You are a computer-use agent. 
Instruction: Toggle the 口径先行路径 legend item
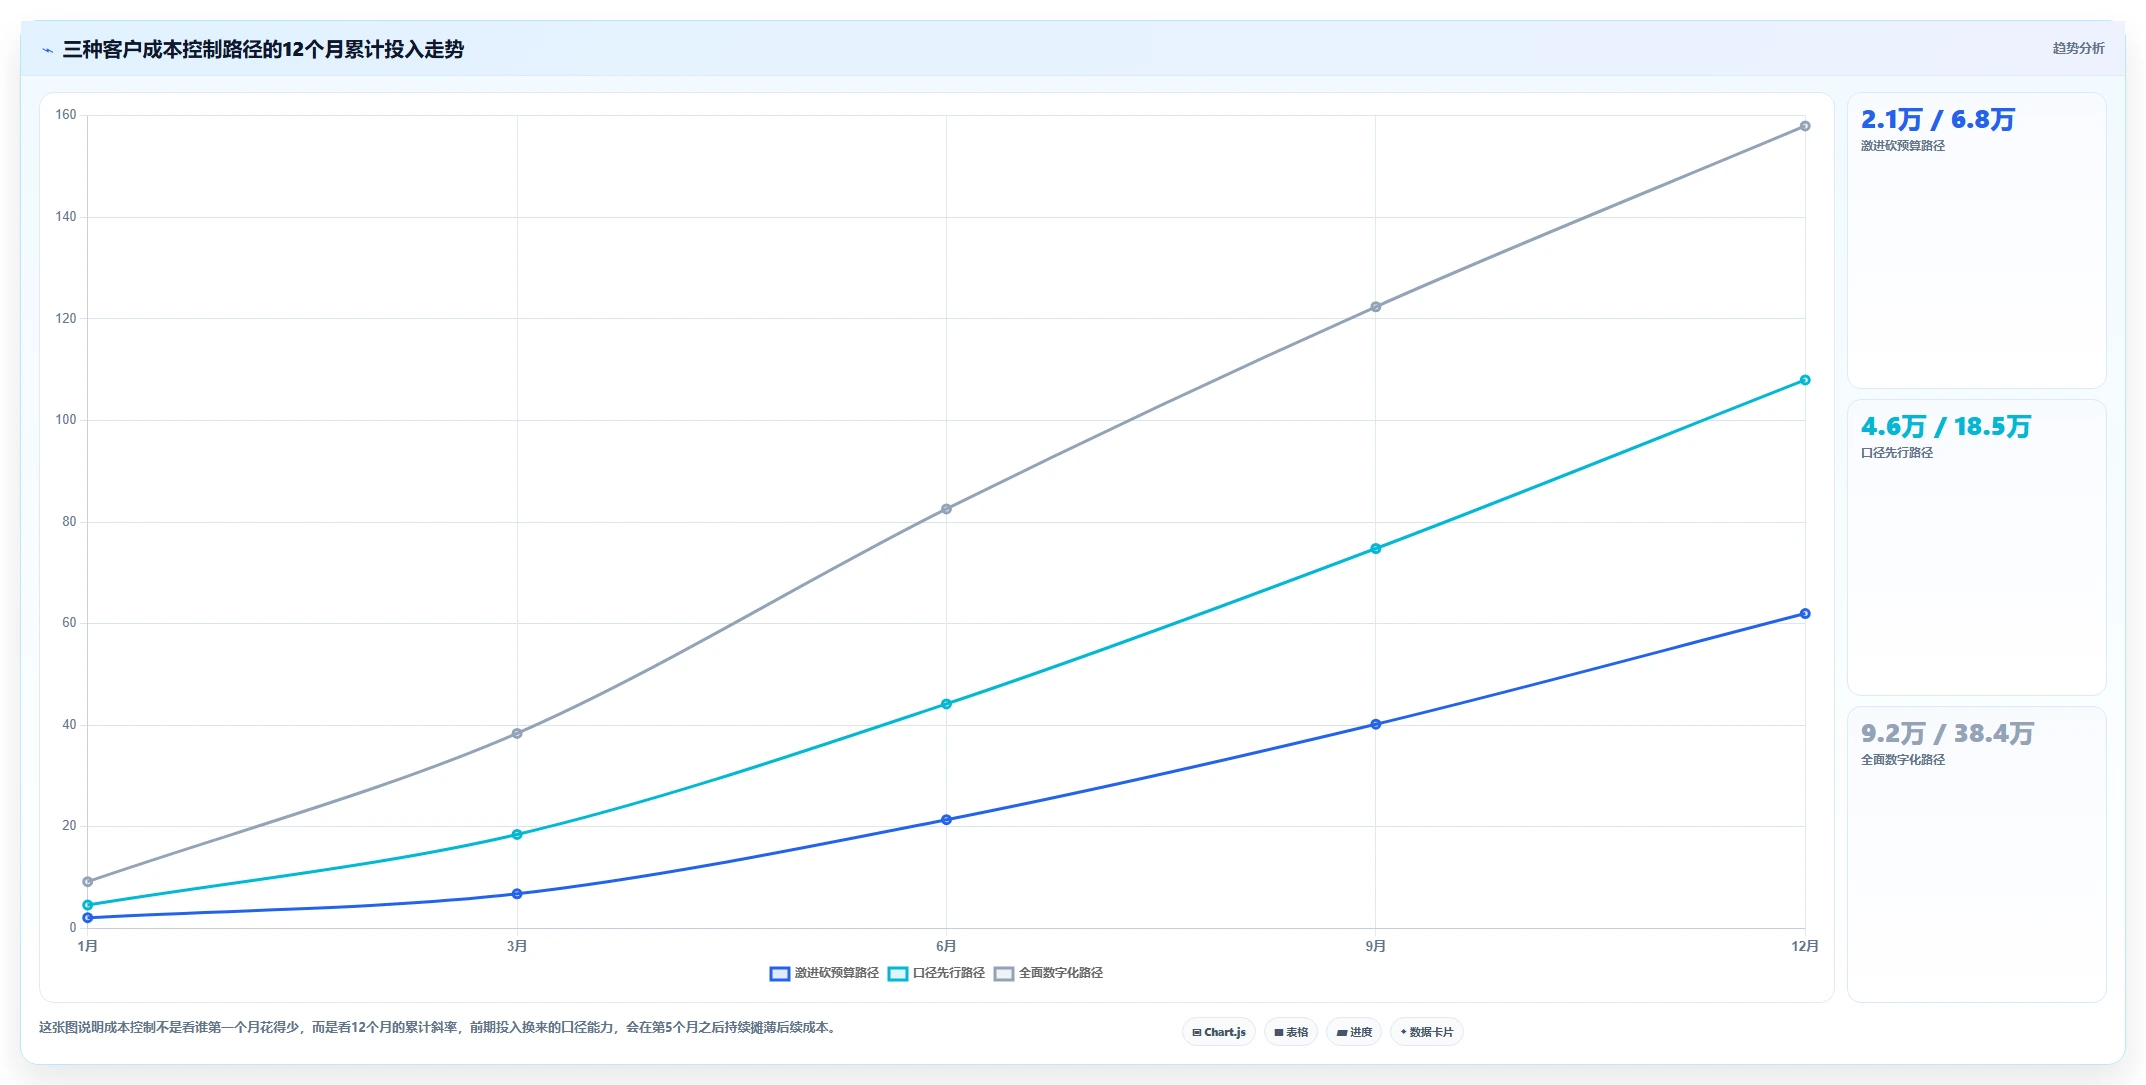[936, 973]
